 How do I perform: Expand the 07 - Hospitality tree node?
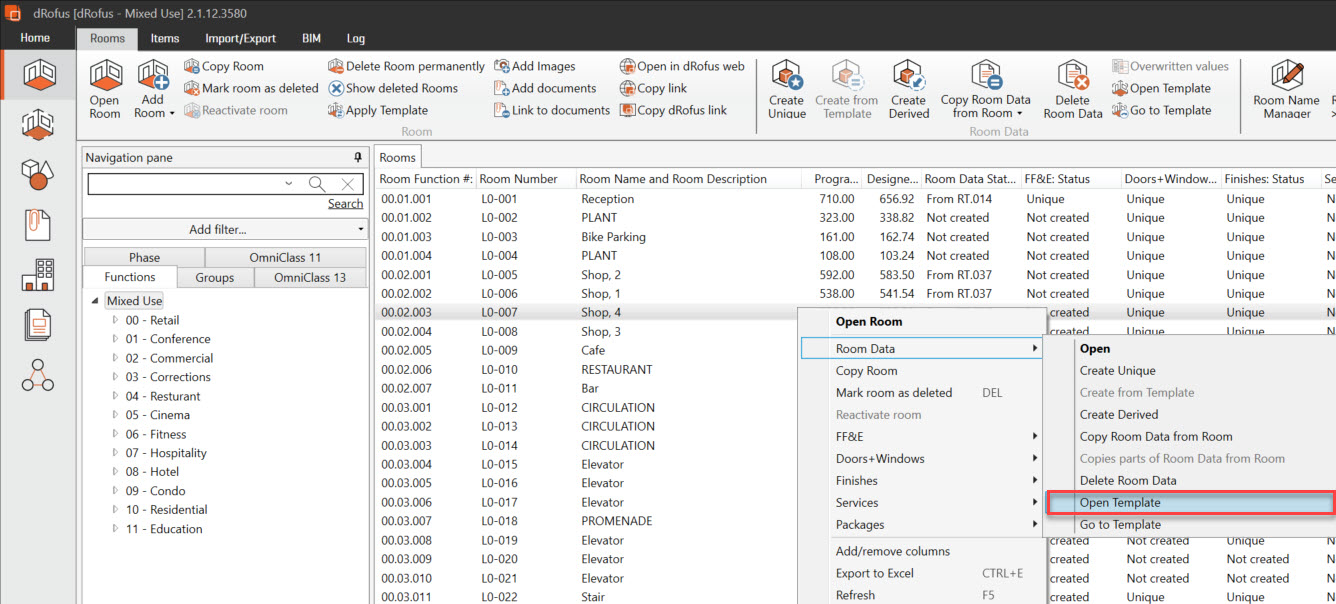[115, 453]
